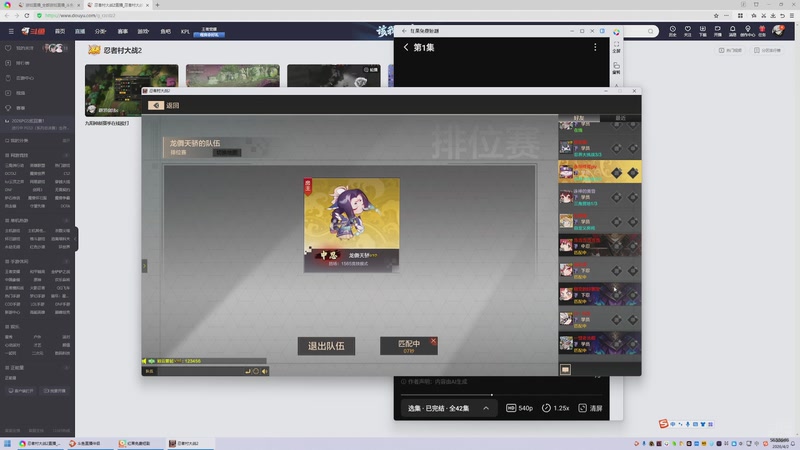Open the follow heart icon in header
This screenshot has height=450, width=800.
coord(687,31)
